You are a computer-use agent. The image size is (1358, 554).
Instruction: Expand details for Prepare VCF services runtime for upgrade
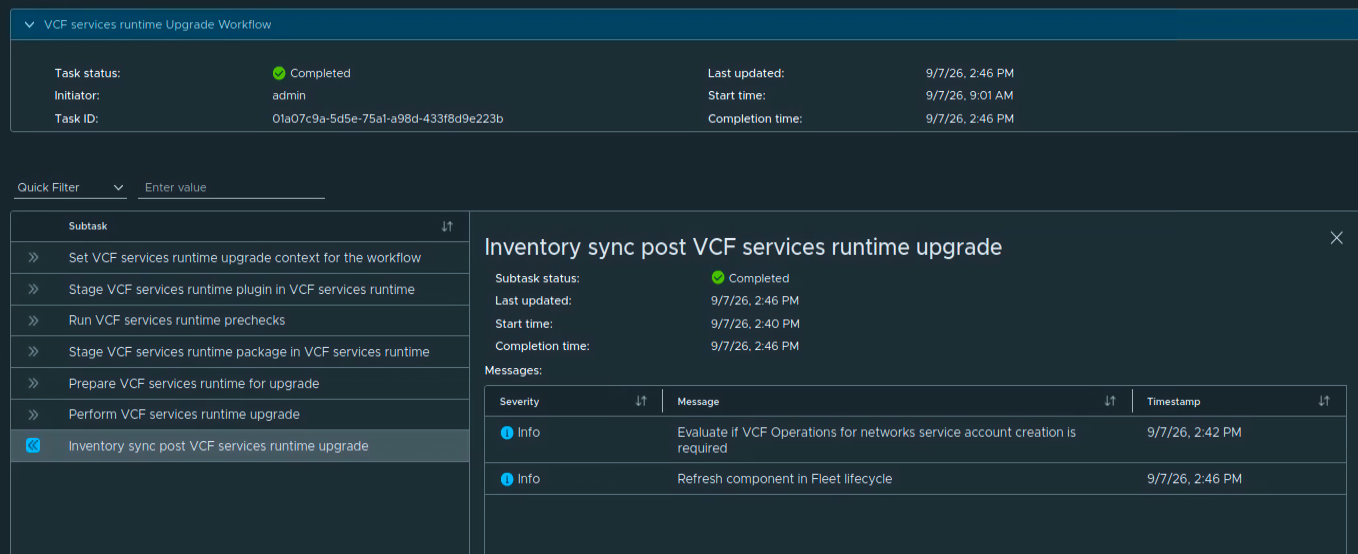pos(33,384)
